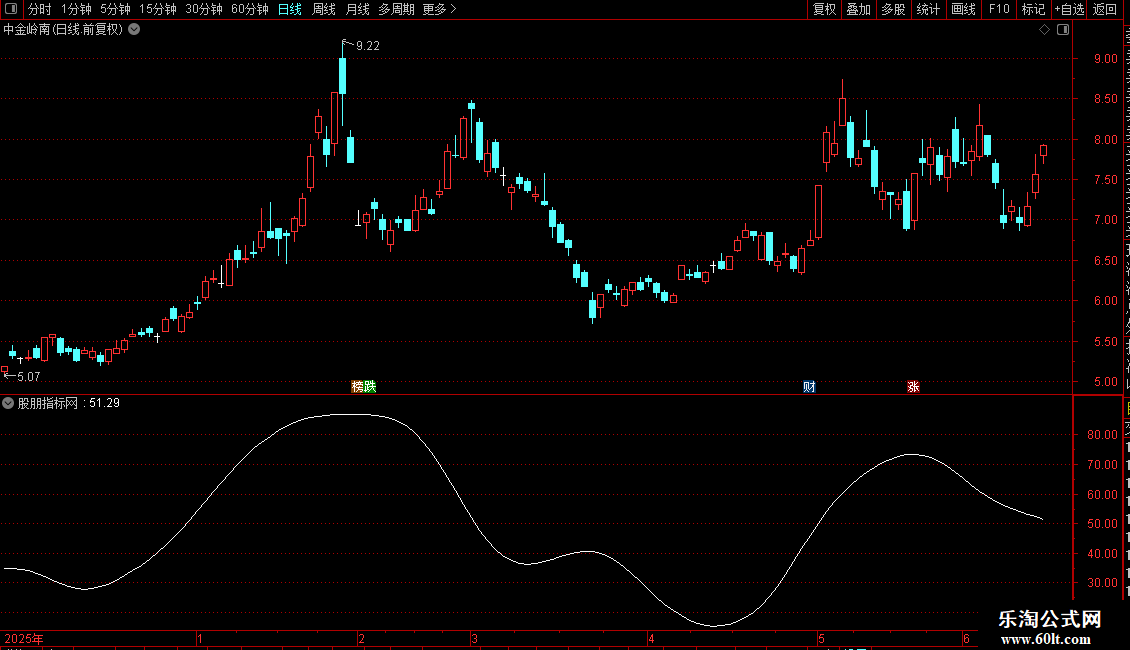
Task: Expand dropdown next to 中金岭南 title
Action: point(134,30)
